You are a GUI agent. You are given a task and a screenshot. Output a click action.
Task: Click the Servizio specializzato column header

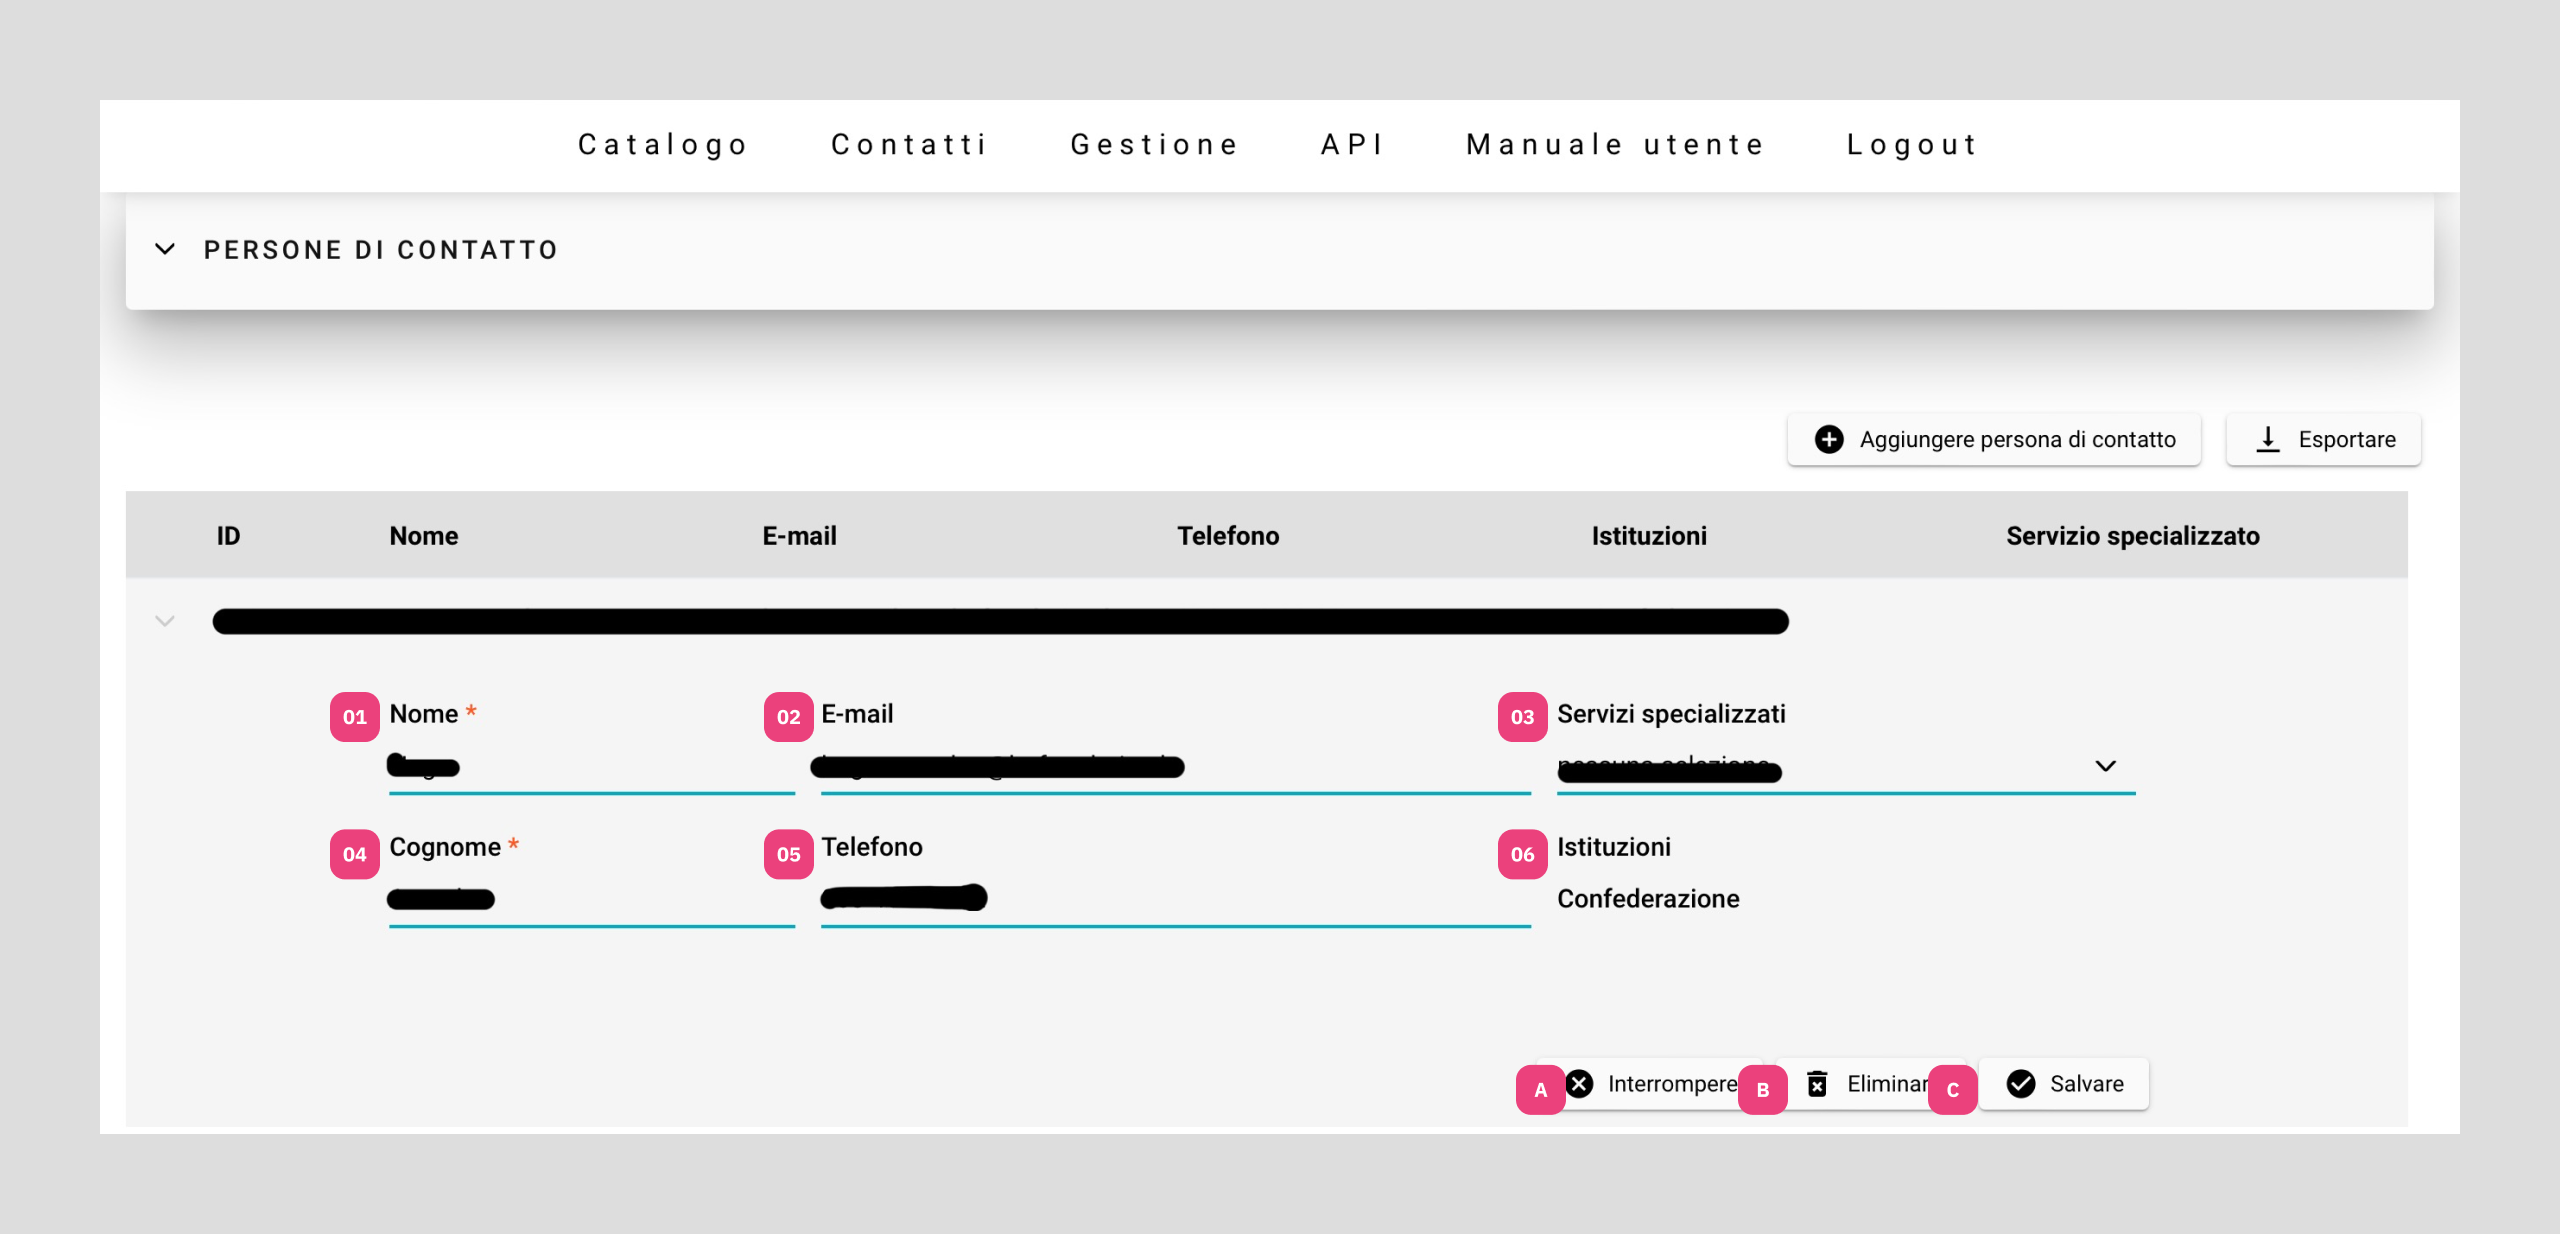point(2132,536)
